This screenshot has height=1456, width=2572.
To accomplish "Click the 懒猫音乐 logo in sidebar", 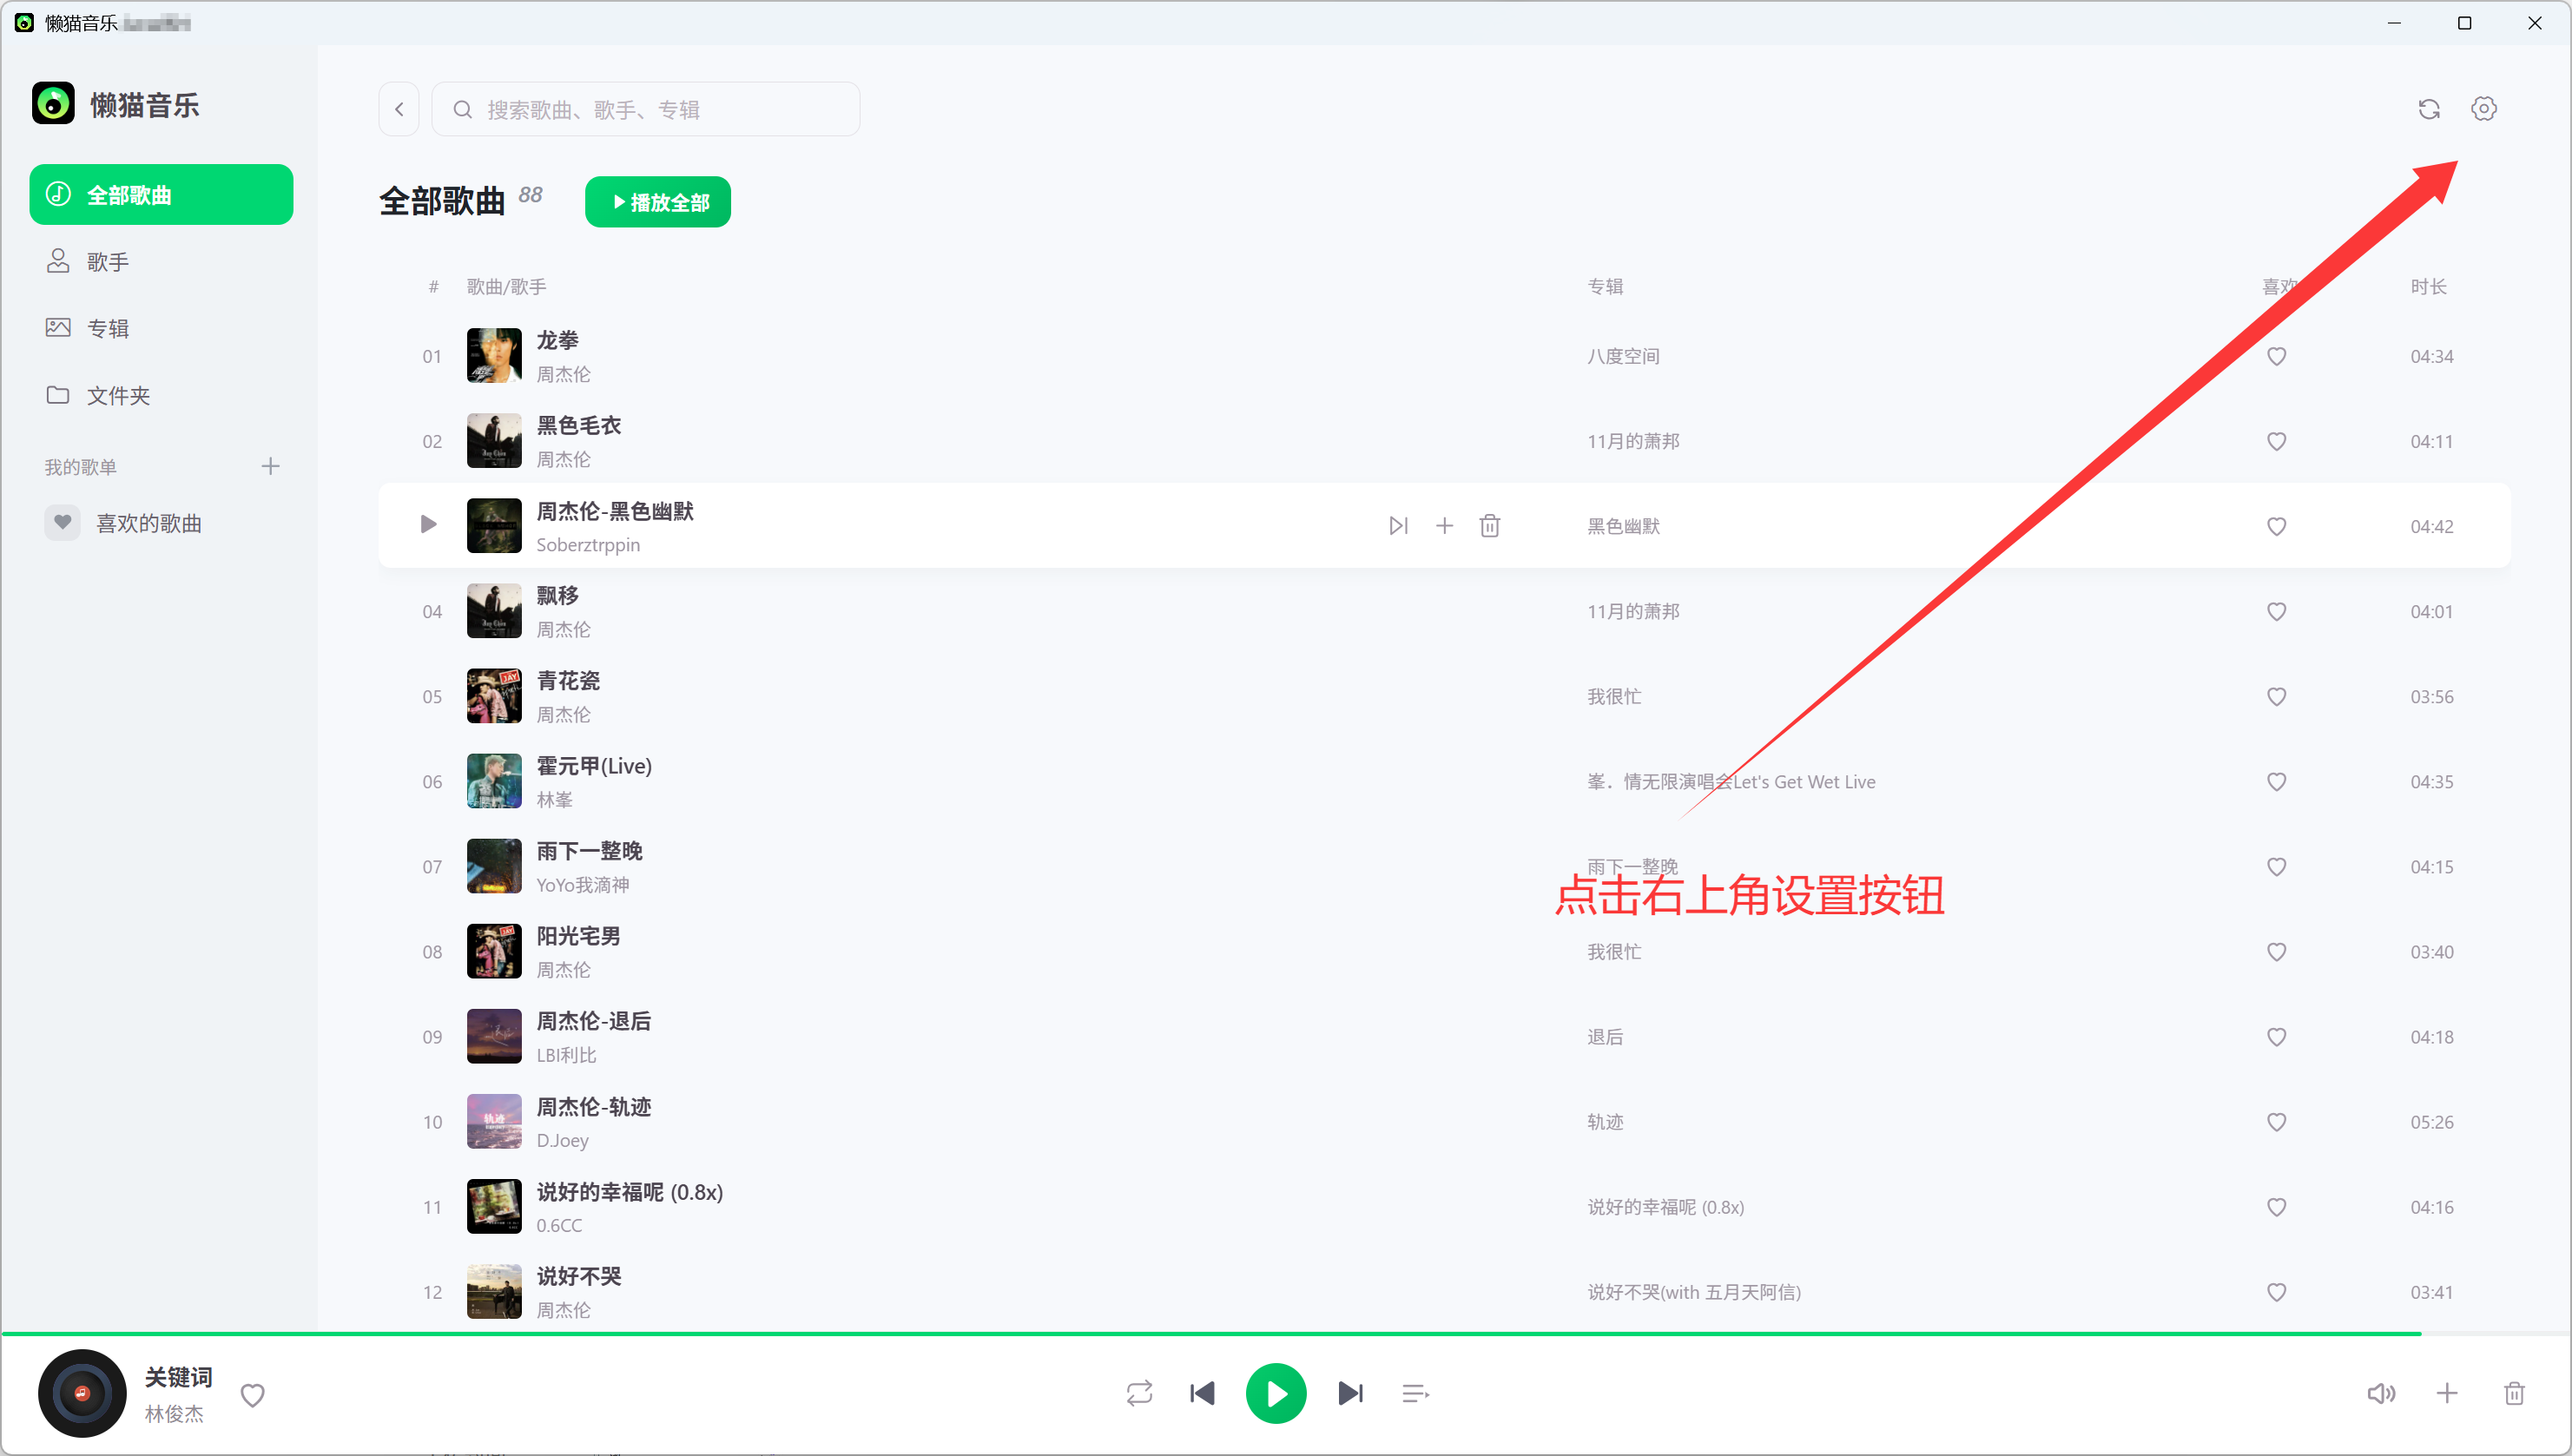I will coord(53,103).
